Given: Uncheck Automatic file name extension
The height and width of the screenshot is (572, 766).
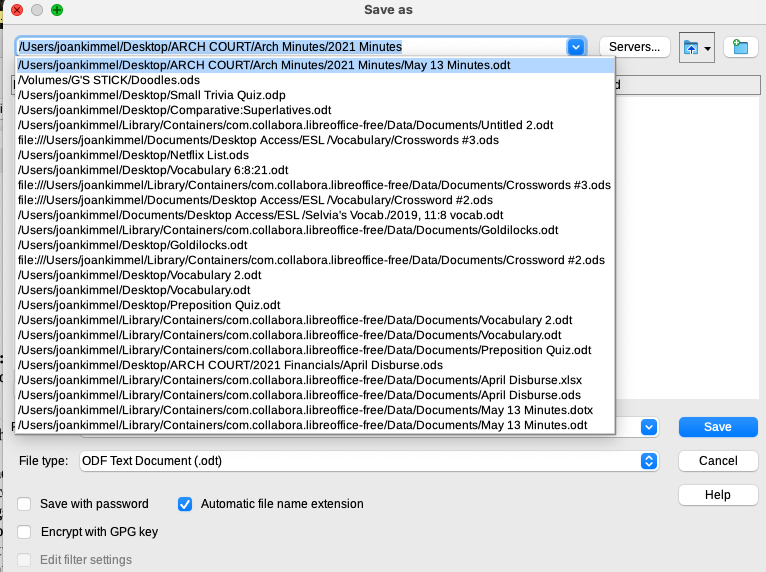Looking at the screenshot, I should (185, 504).
